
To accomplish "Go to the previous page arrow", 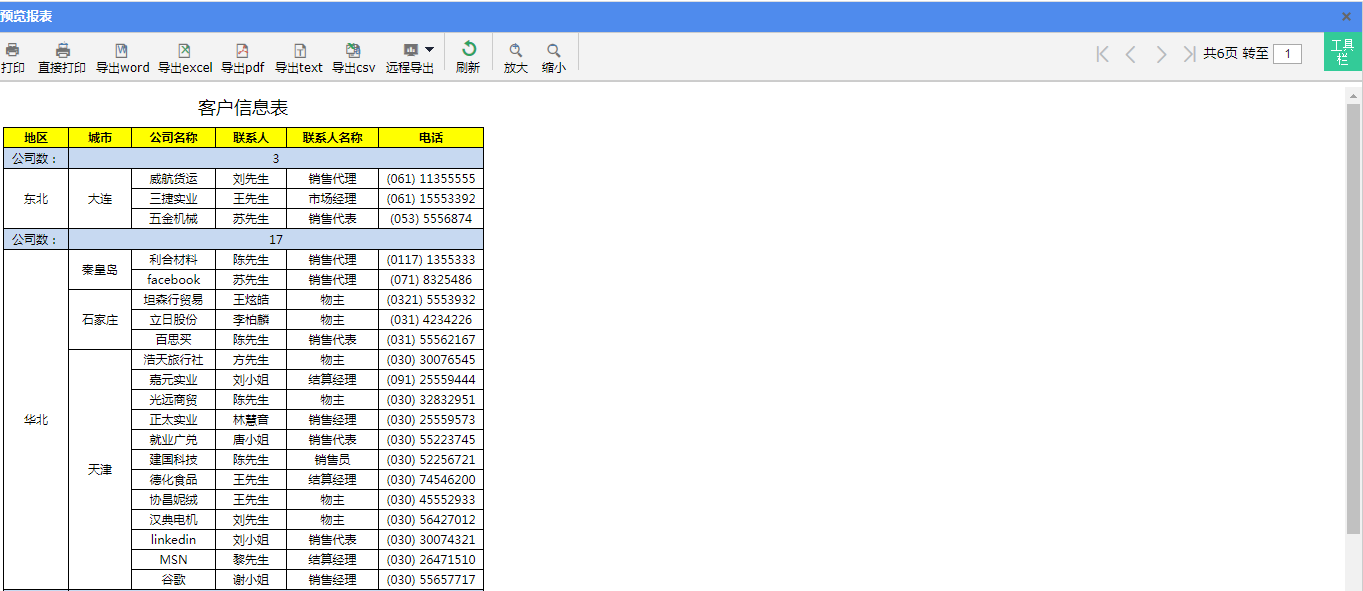I will [1131, 54].
